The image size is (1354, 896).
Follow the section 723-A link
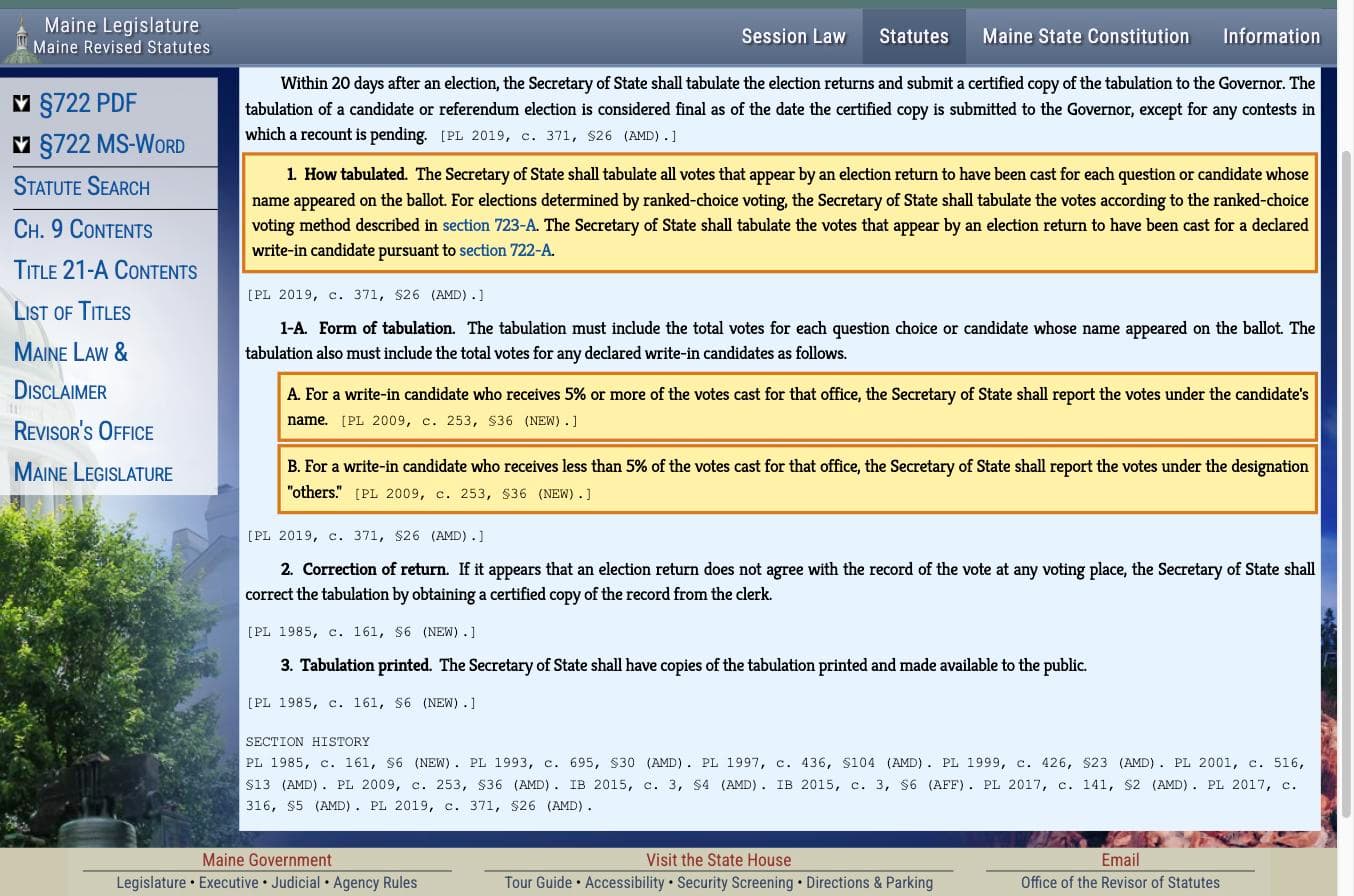pos(489,225)
